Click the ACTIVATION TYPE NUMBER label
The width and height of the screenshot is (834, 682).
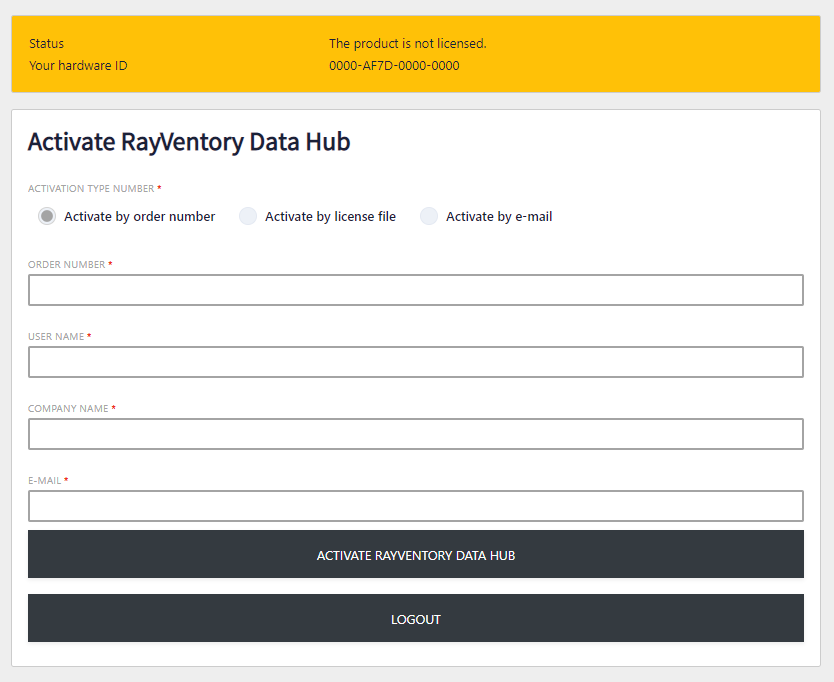pos(91,189)
